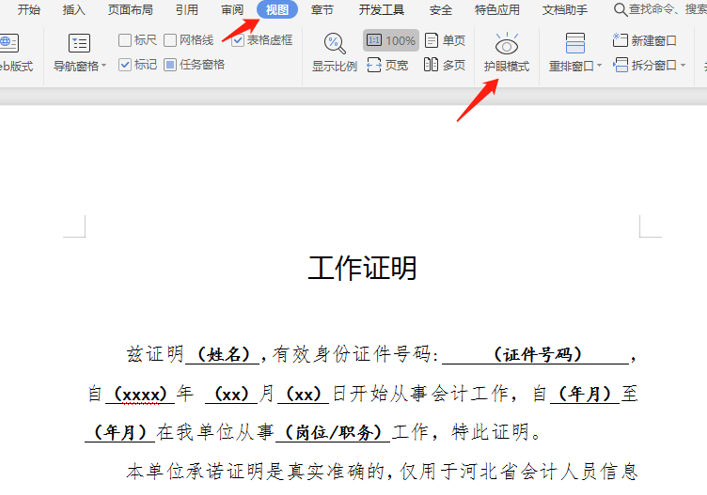Open the 安全 tab
Image resolution: width=707 pixels, height=495 pixels.
tap(441, 9)
